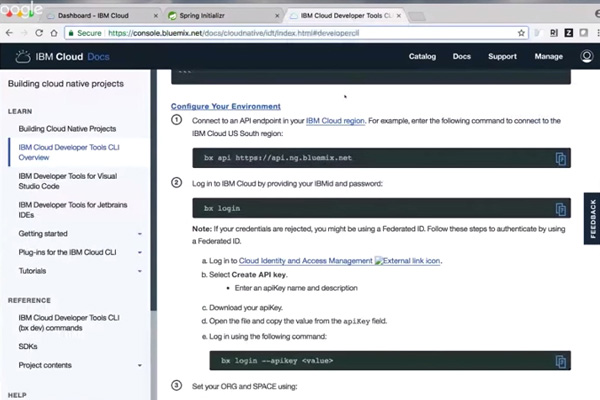Copy the bx login --apikey command
The image size is (600, 400).
pyautogui.click(x=561, y=361)
